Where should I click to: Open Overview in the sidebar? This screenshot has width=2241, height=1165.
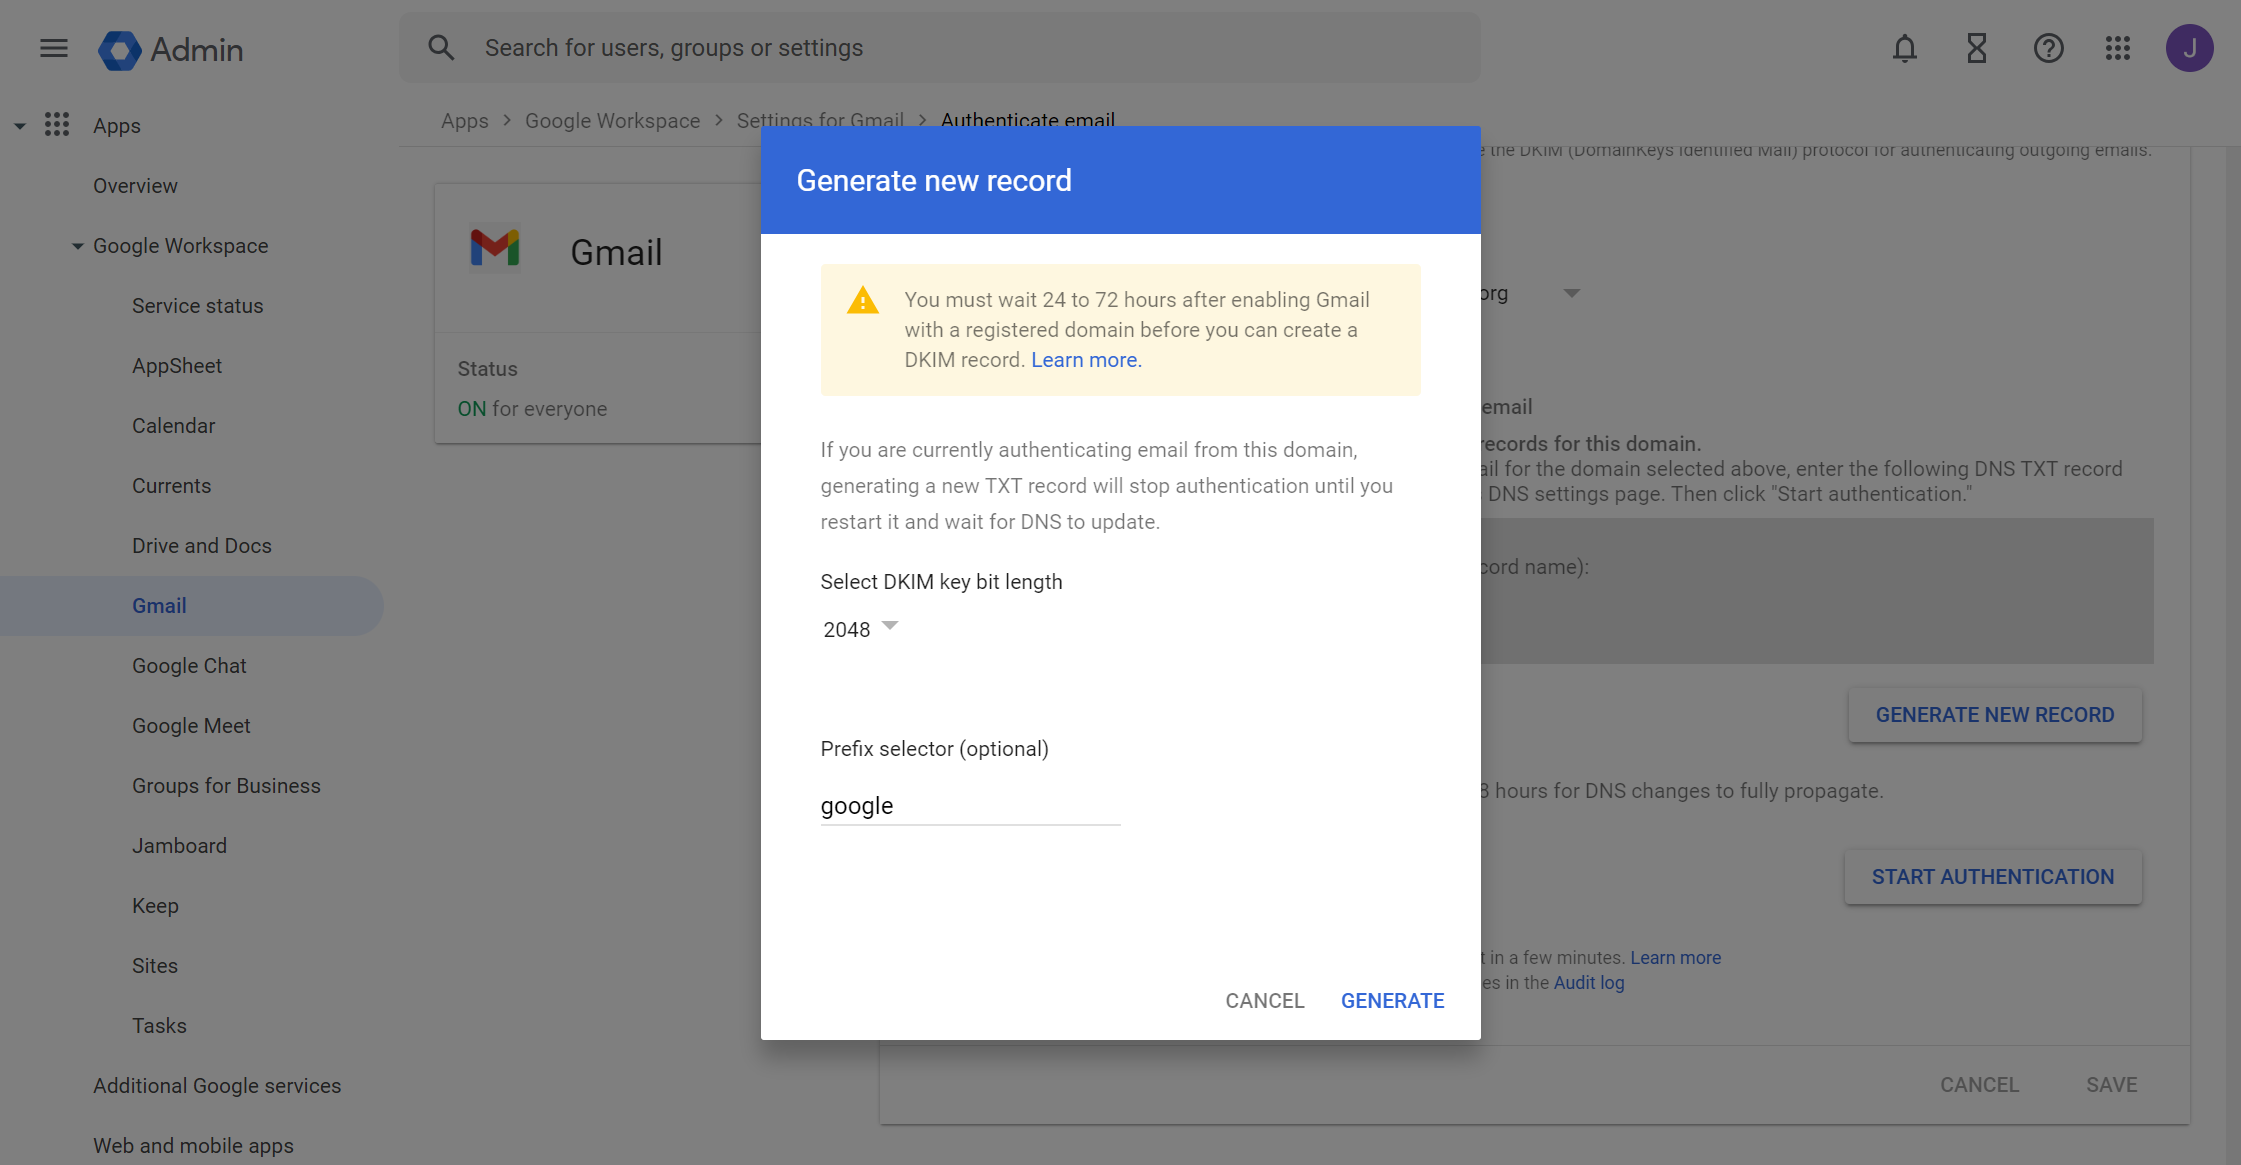(x=135, y=186)
